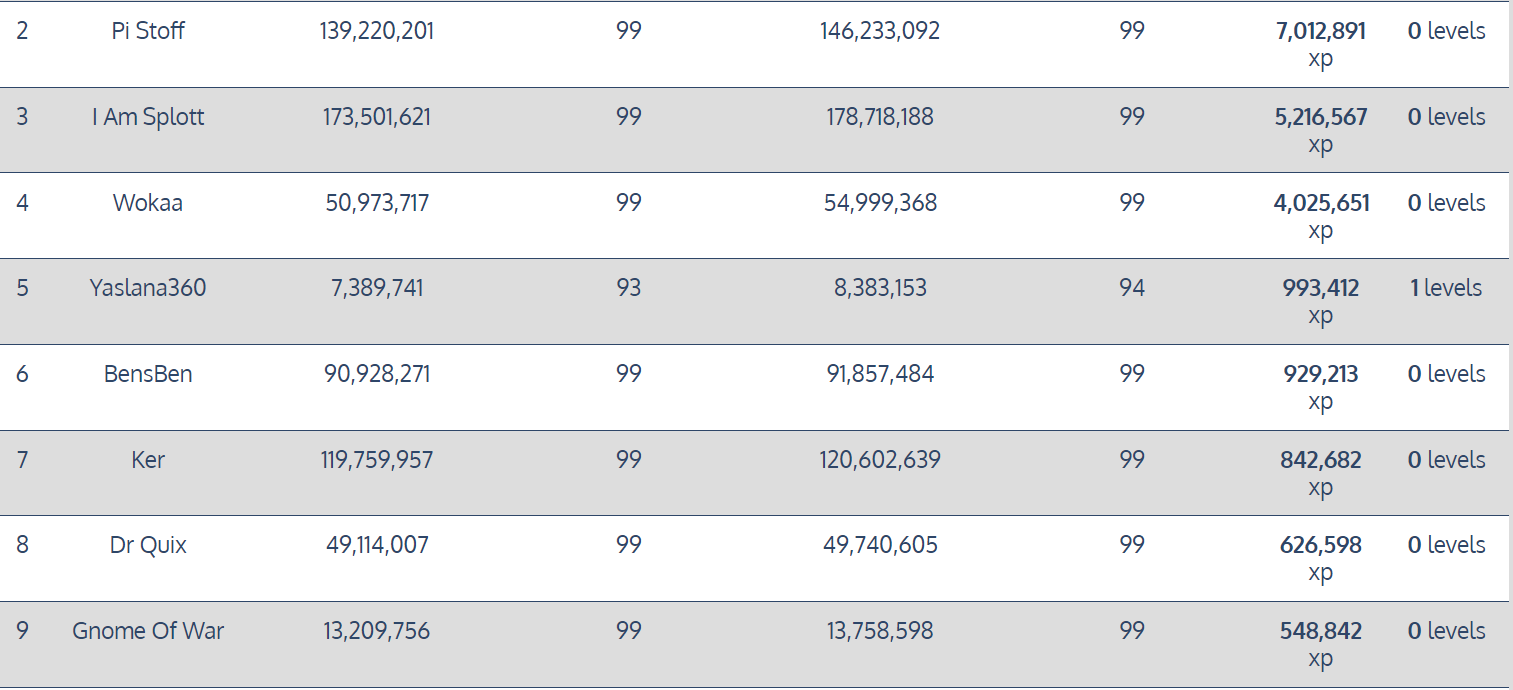Click the starting XP value 90,928,271
The height and width of the screenshot is (690, 1513).
(376, 374)
